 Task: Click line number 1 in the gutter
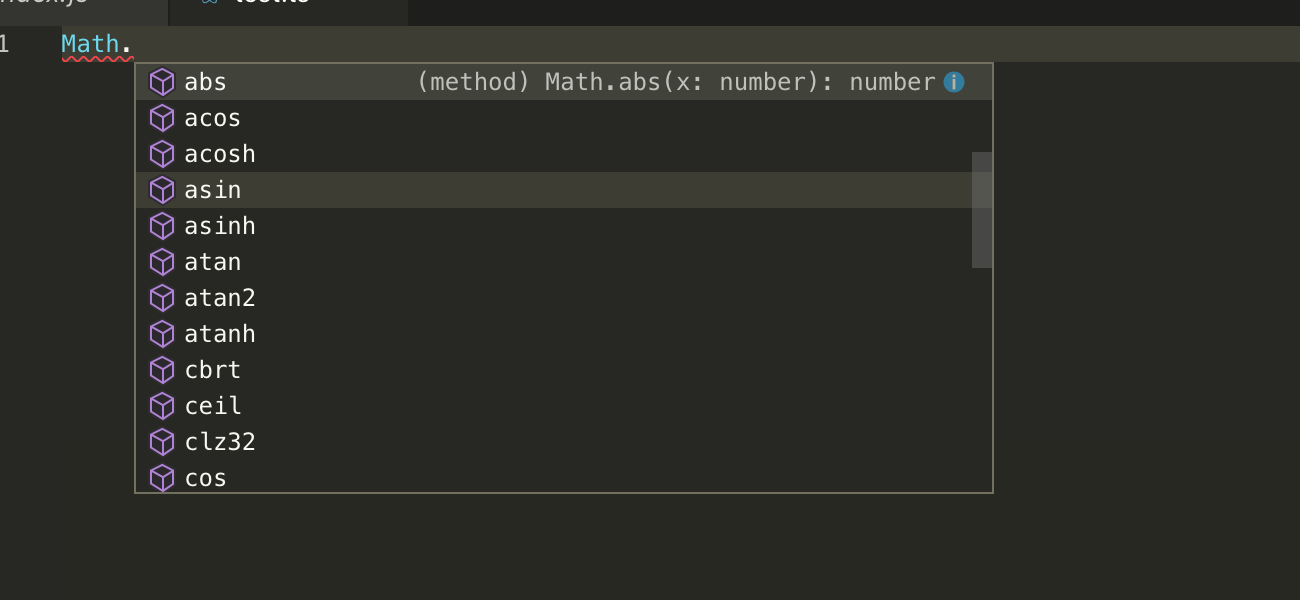tap(5, 44)
